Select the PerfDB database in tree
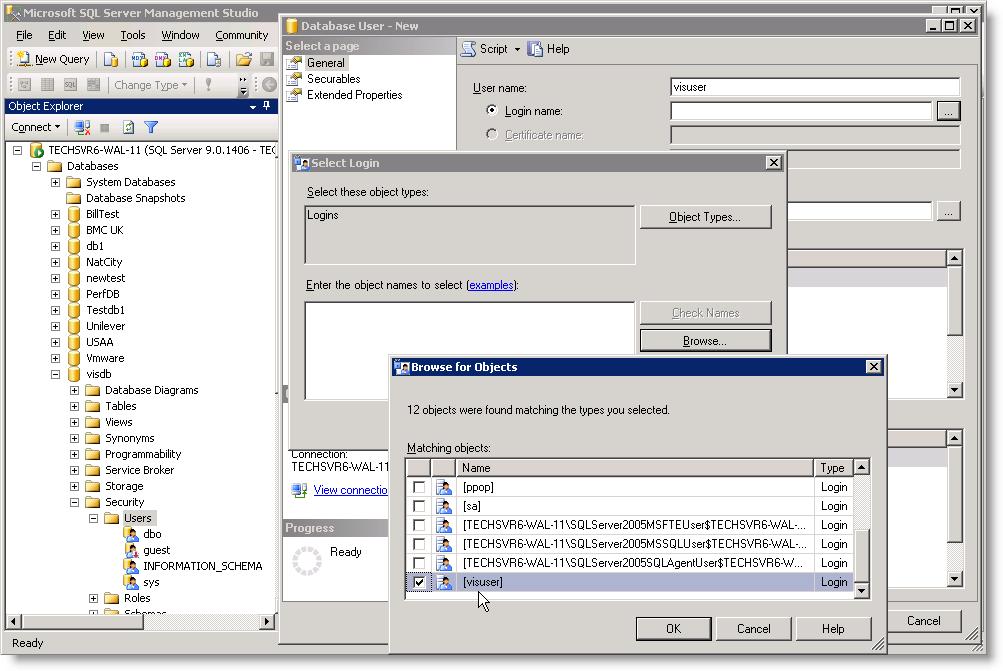This screenshot has width=1003, height=671. click(102, 294)
